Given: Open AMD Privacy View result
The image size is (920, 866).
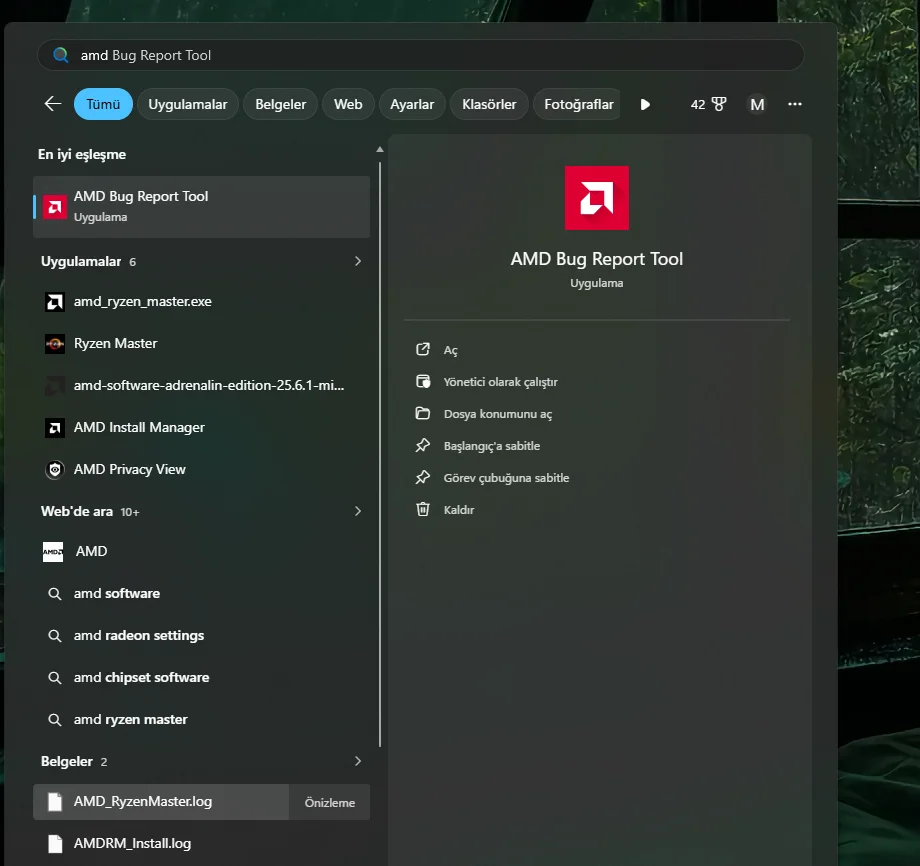Looking at the screenshot, I should point(201,469).
